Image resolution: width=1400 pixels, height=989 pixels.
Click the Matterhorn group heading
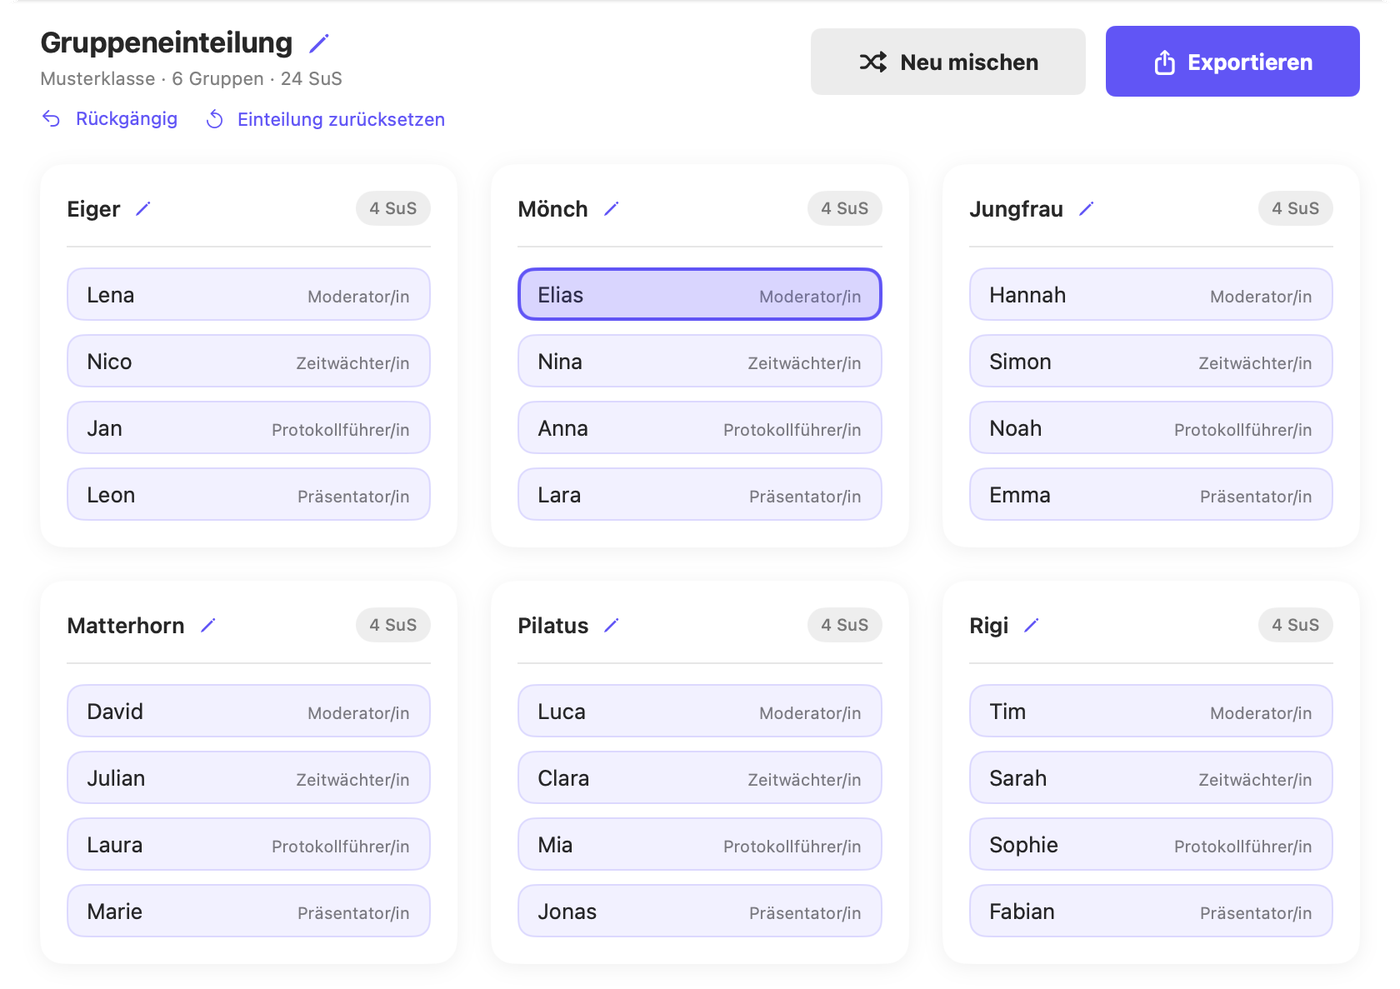pos(126,626)
